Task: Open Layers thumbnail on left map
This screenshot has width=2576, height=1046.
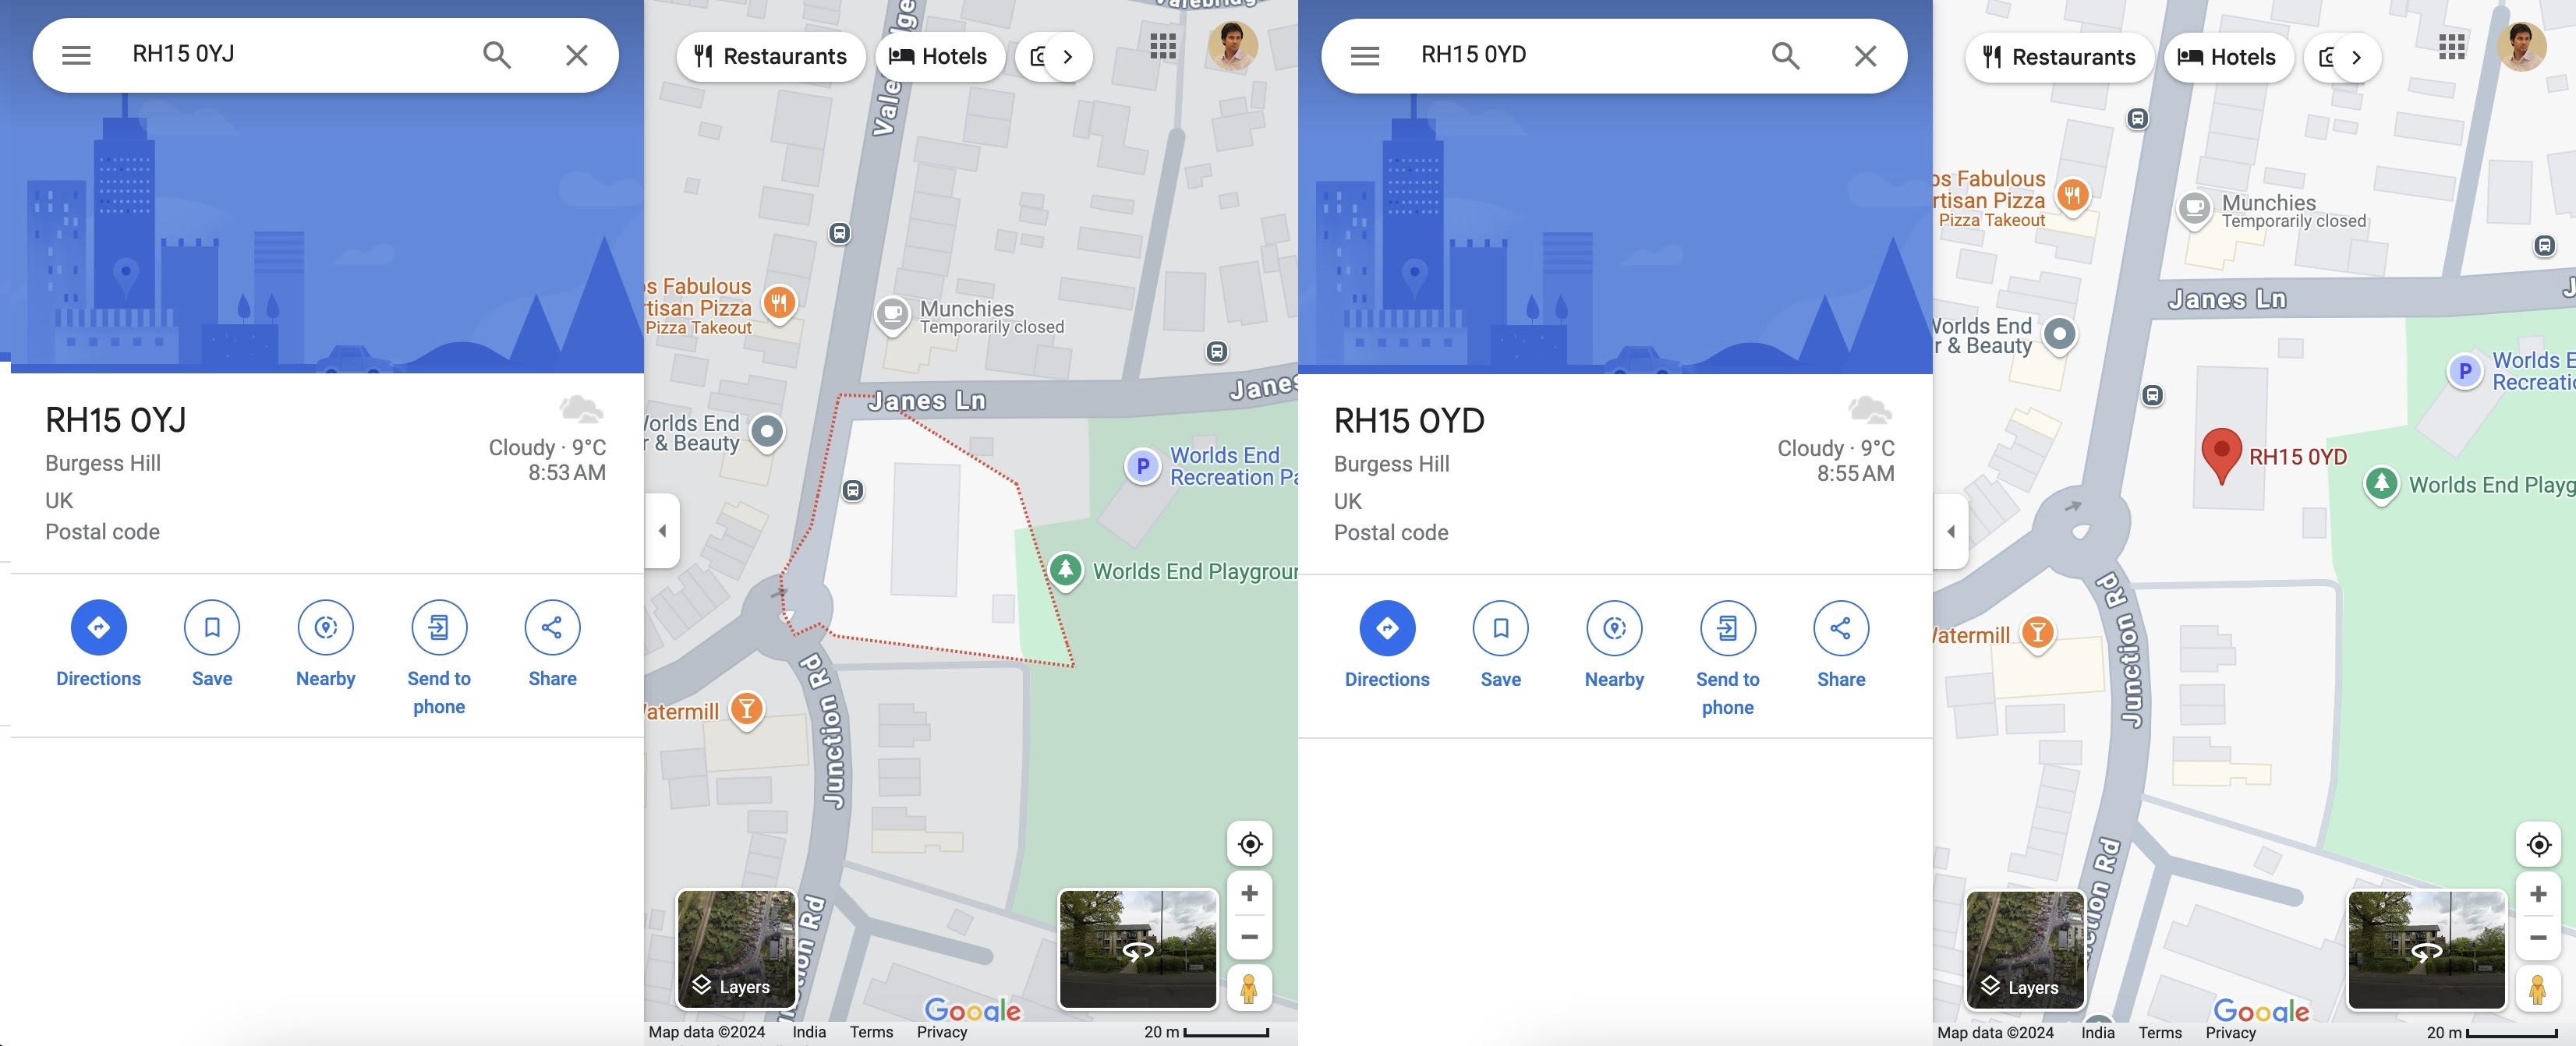Action: click(736, 948)
